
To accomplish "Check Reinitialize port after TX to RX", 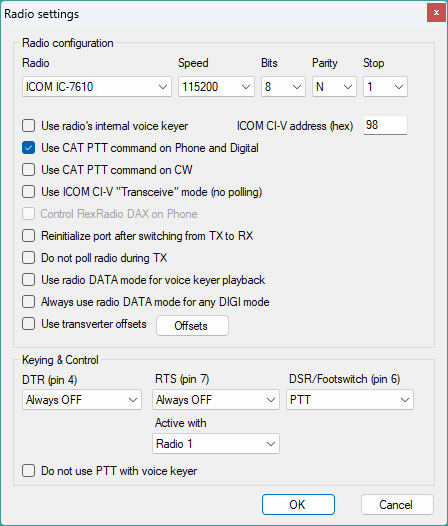I will [29, 236].
